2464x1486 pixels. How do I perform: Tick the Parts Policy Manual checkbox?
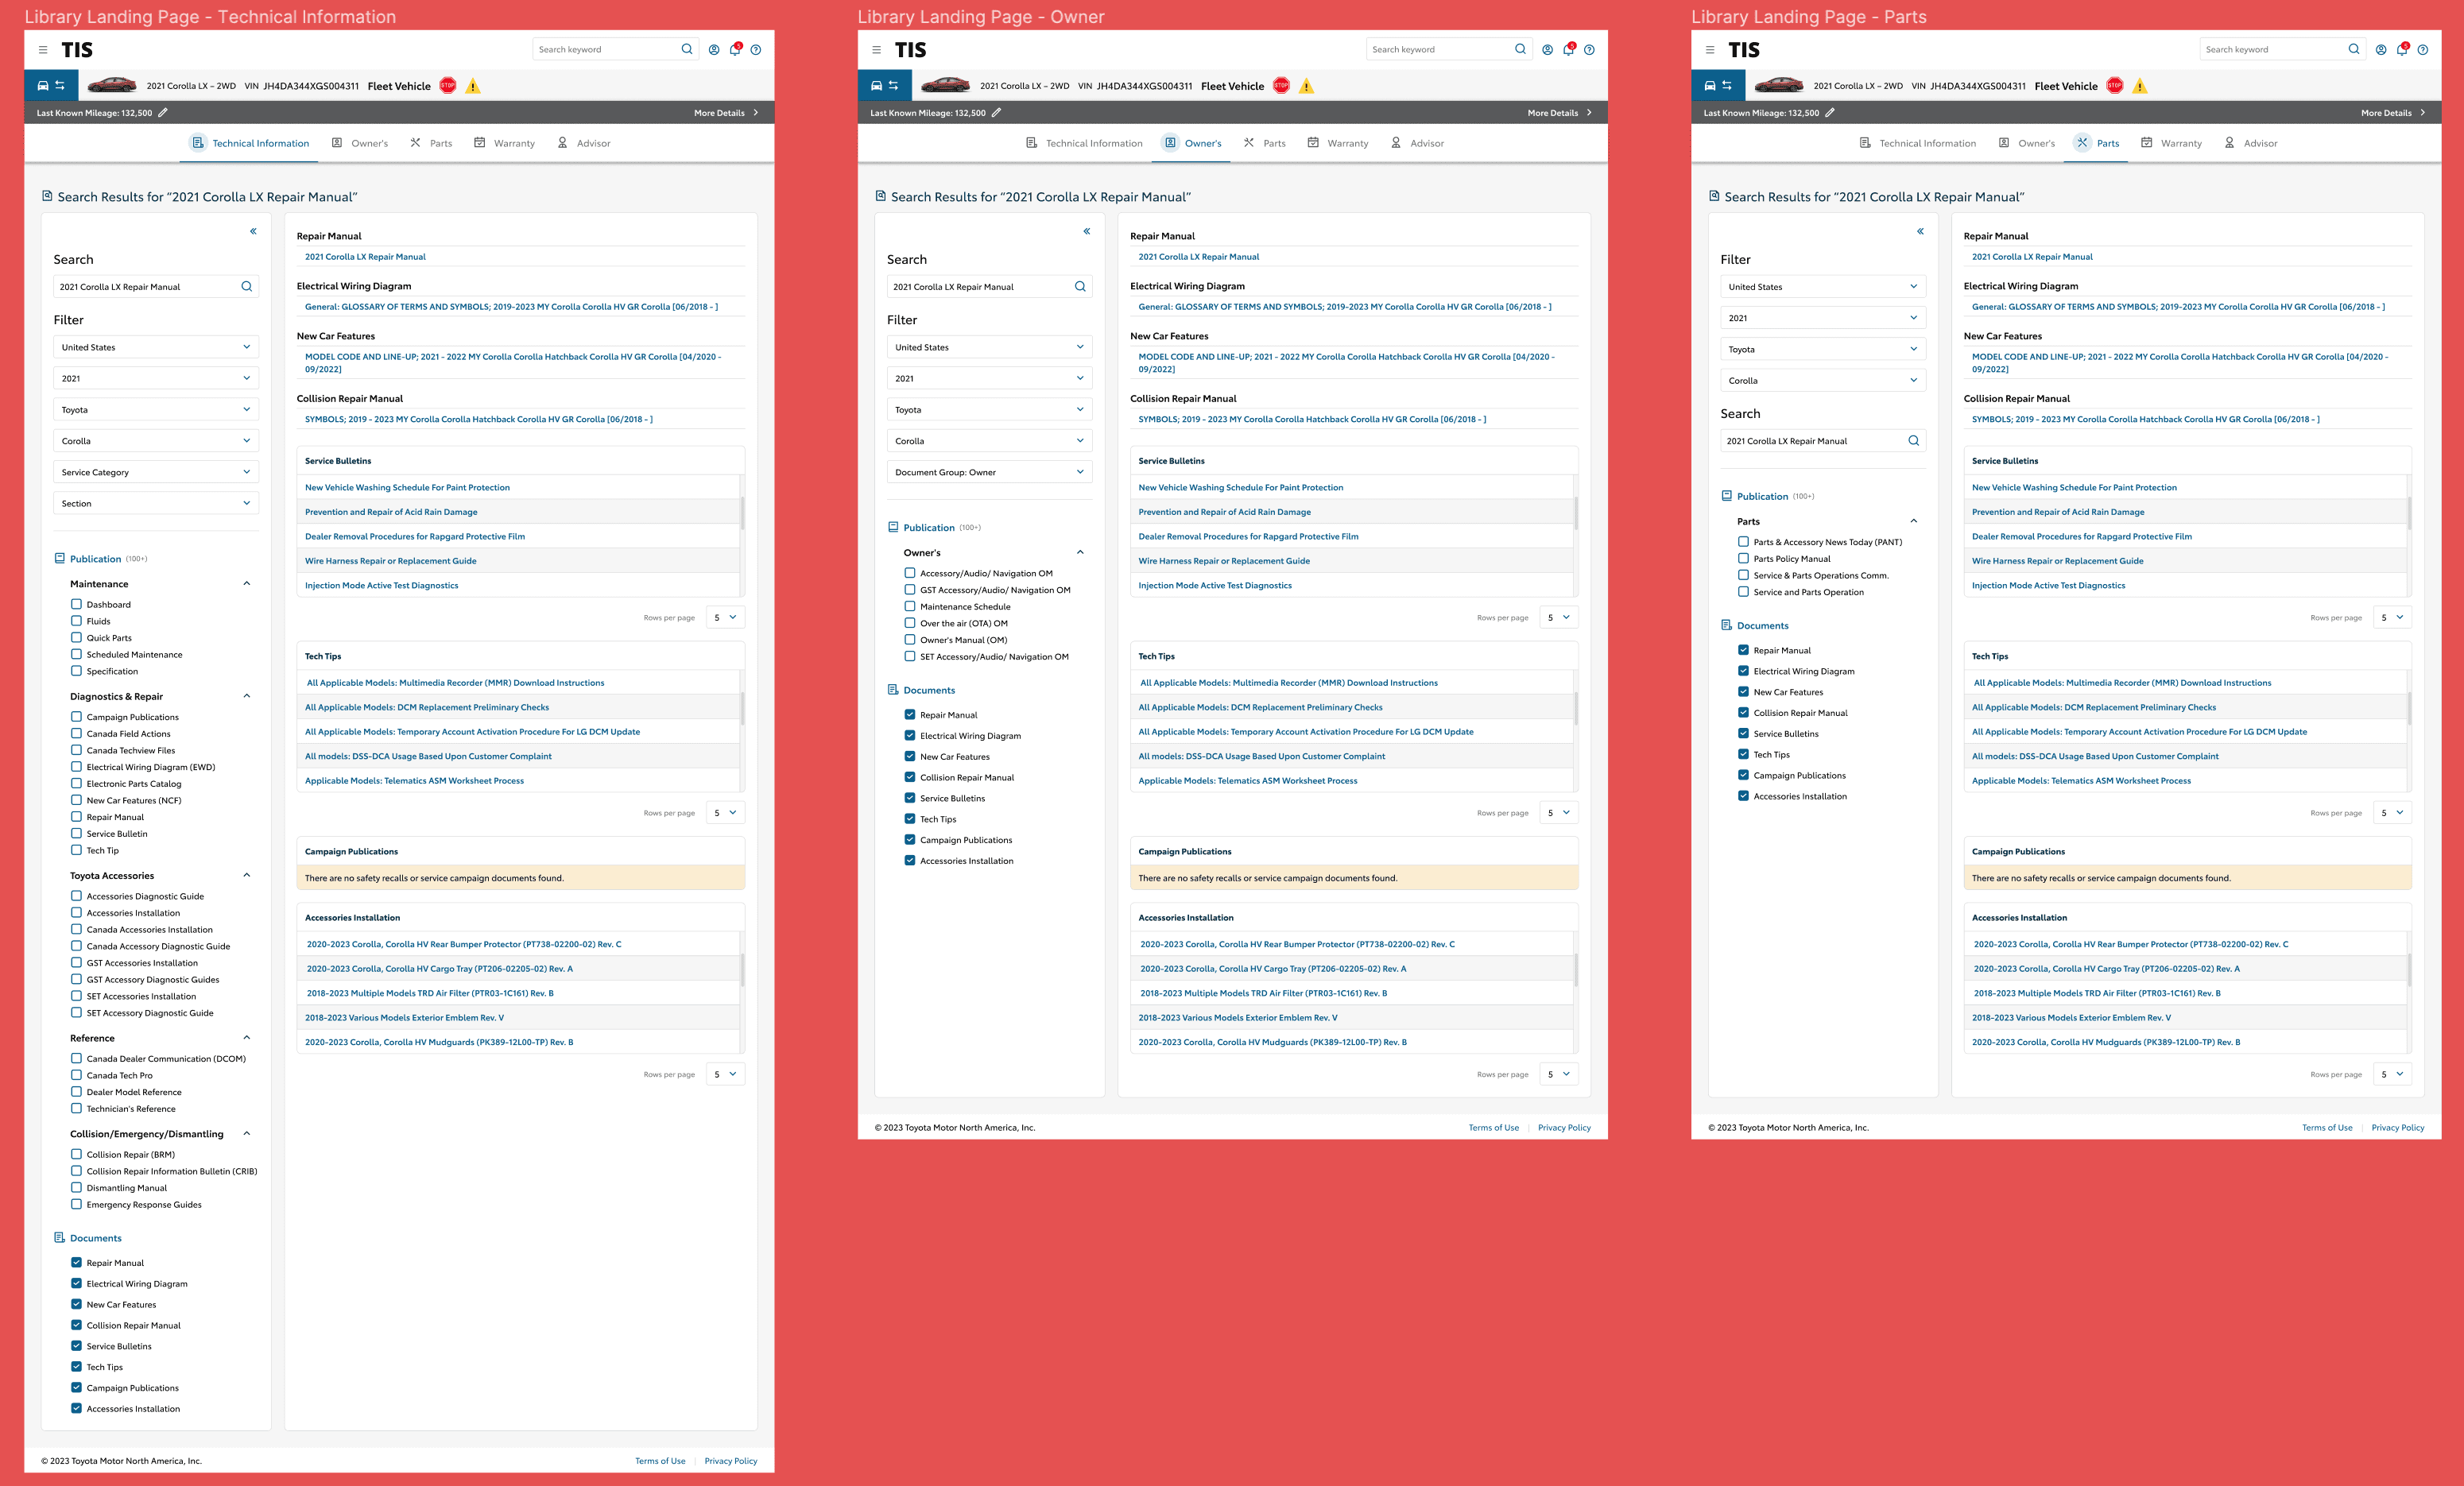pyautogui.click(x=1743, y=559)
